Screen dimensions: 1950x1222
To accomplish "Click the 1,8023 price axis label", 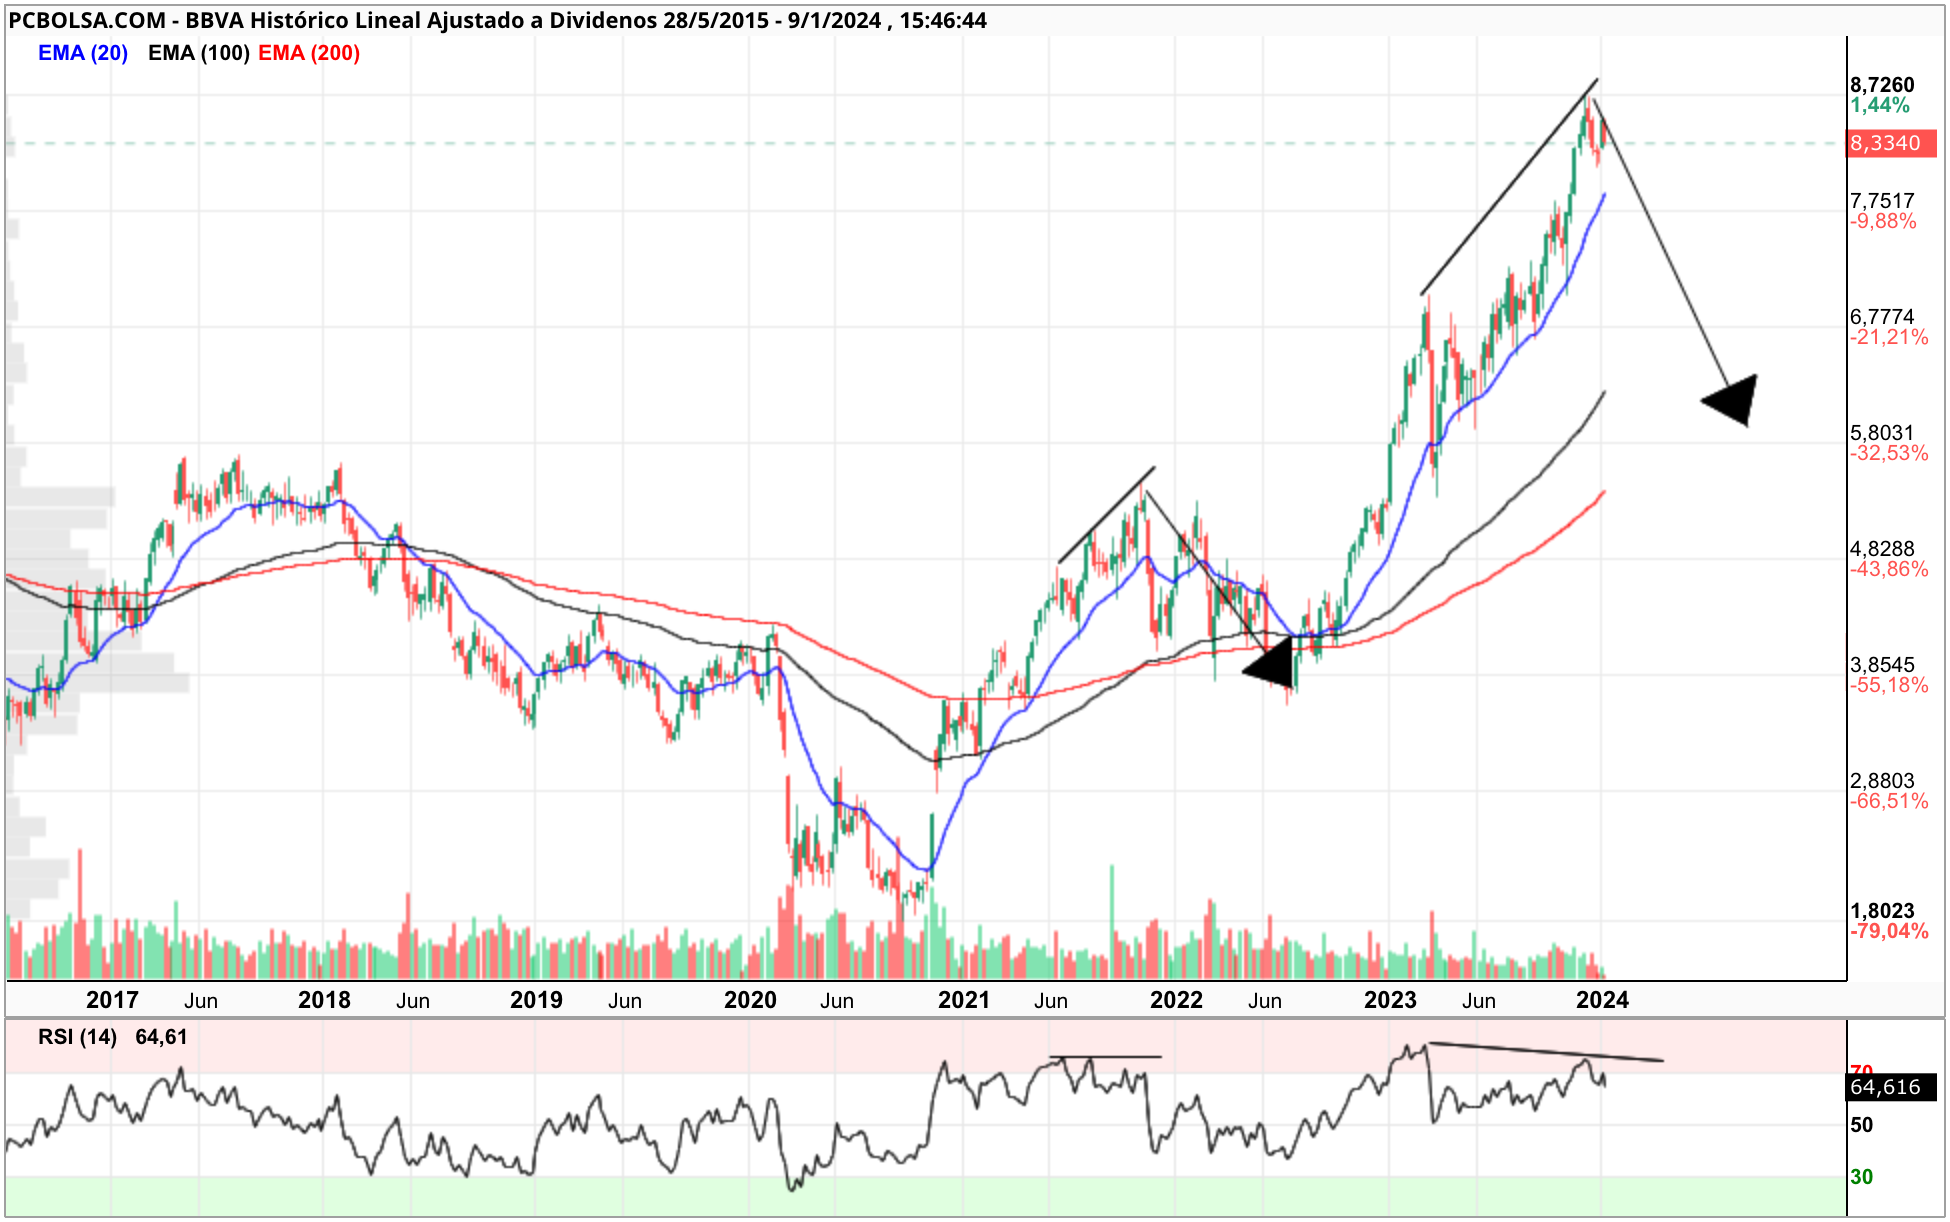I will (1882, 911).
